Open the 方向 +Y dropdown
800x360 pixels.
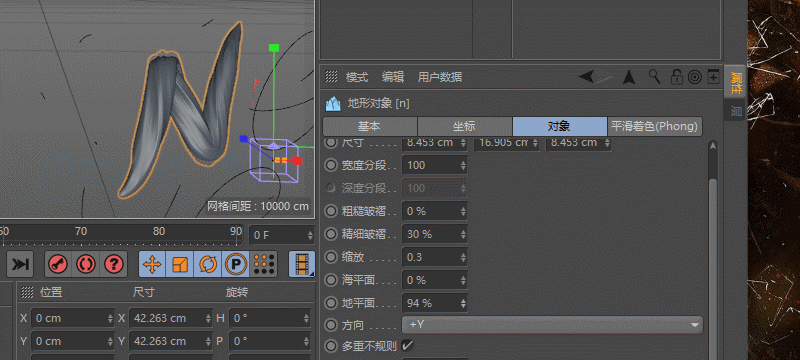pyautogui.click(x=553, y=325)
